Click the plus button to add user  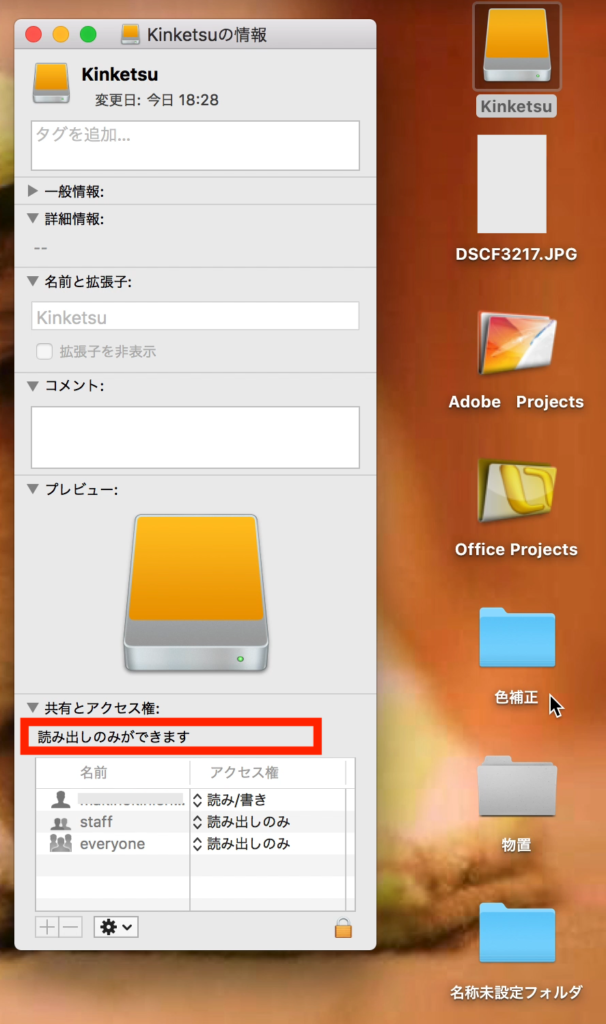point(47,927)
